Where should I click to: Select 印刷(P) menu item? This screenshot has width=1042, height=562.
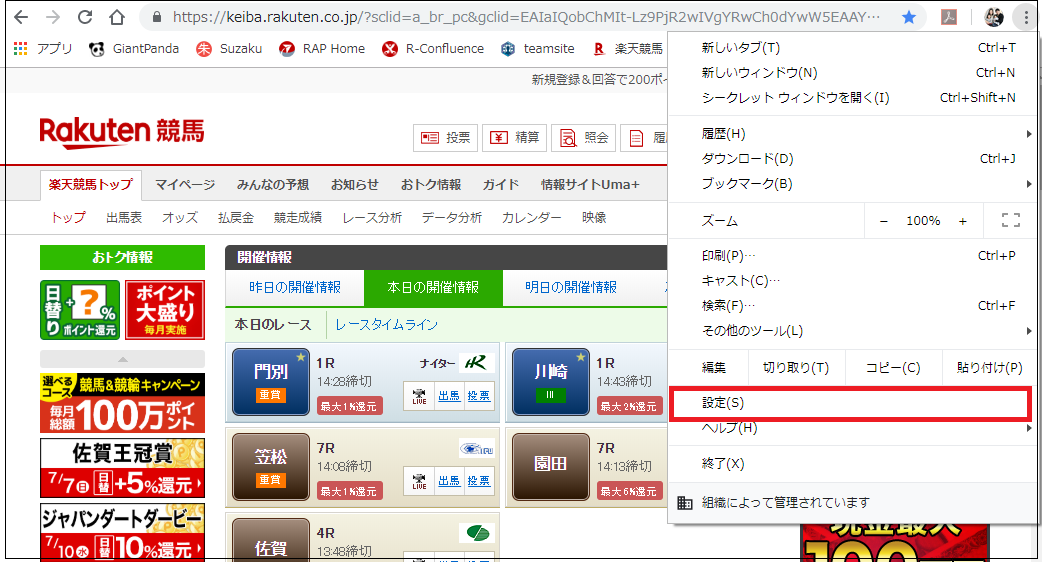(852, 256)
